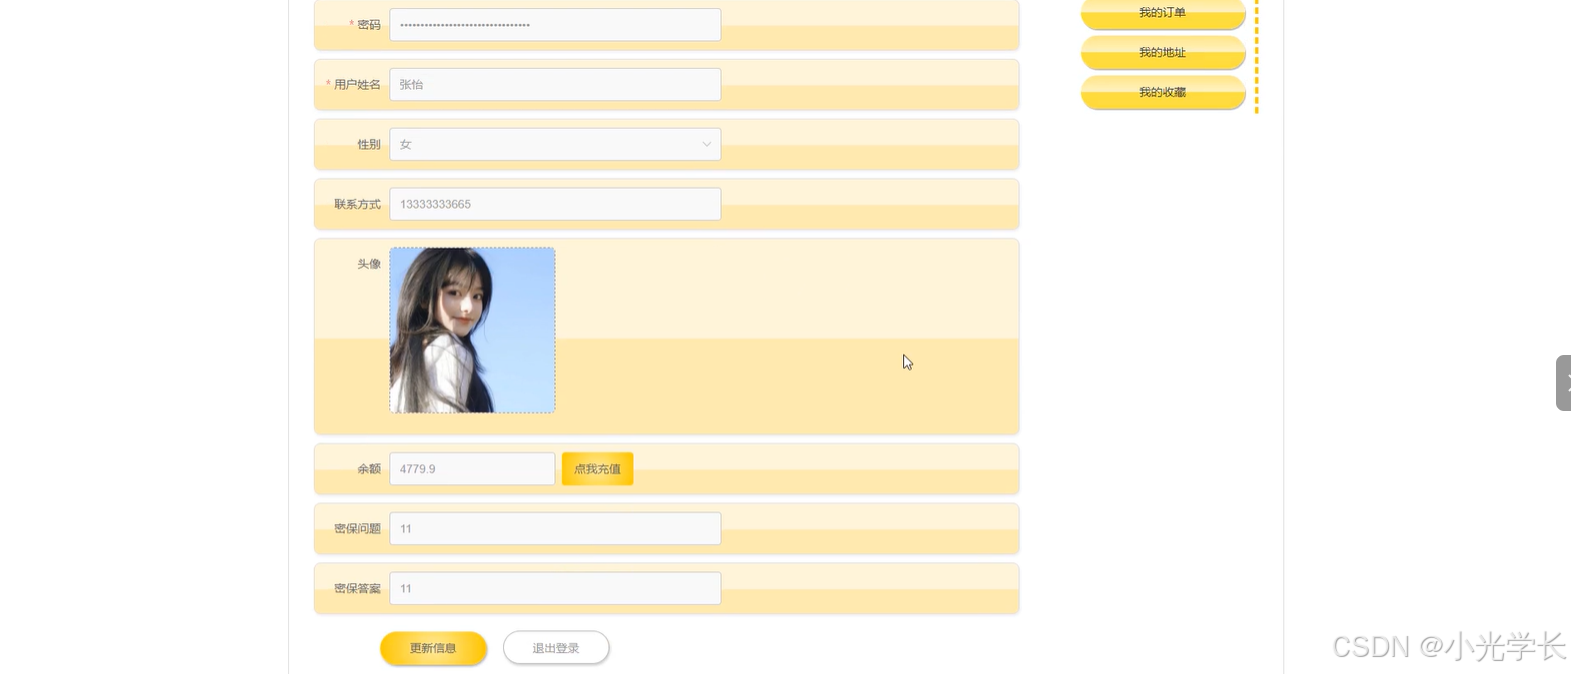Click the 点我充值 recharge button
Image resolution: width=1571 pixels, height=674 pixels.
(597, 469)
